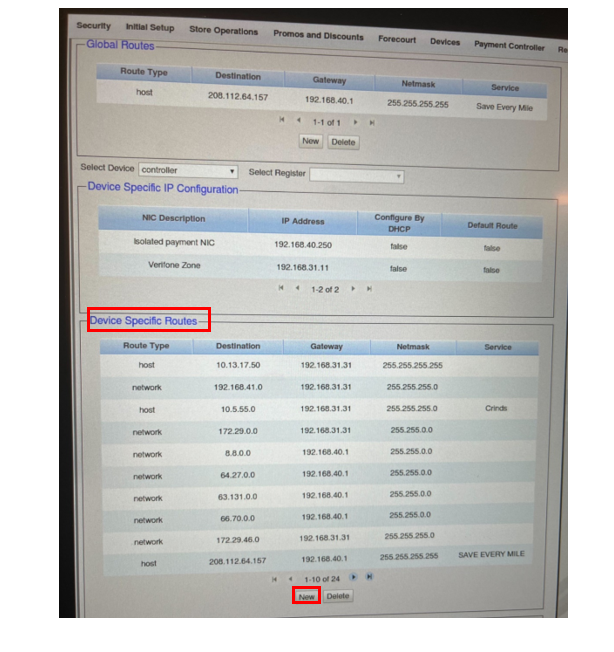Screen dimensions: 614x652
Task: Sort Global Routes by Route Type header
Action: 144,72
